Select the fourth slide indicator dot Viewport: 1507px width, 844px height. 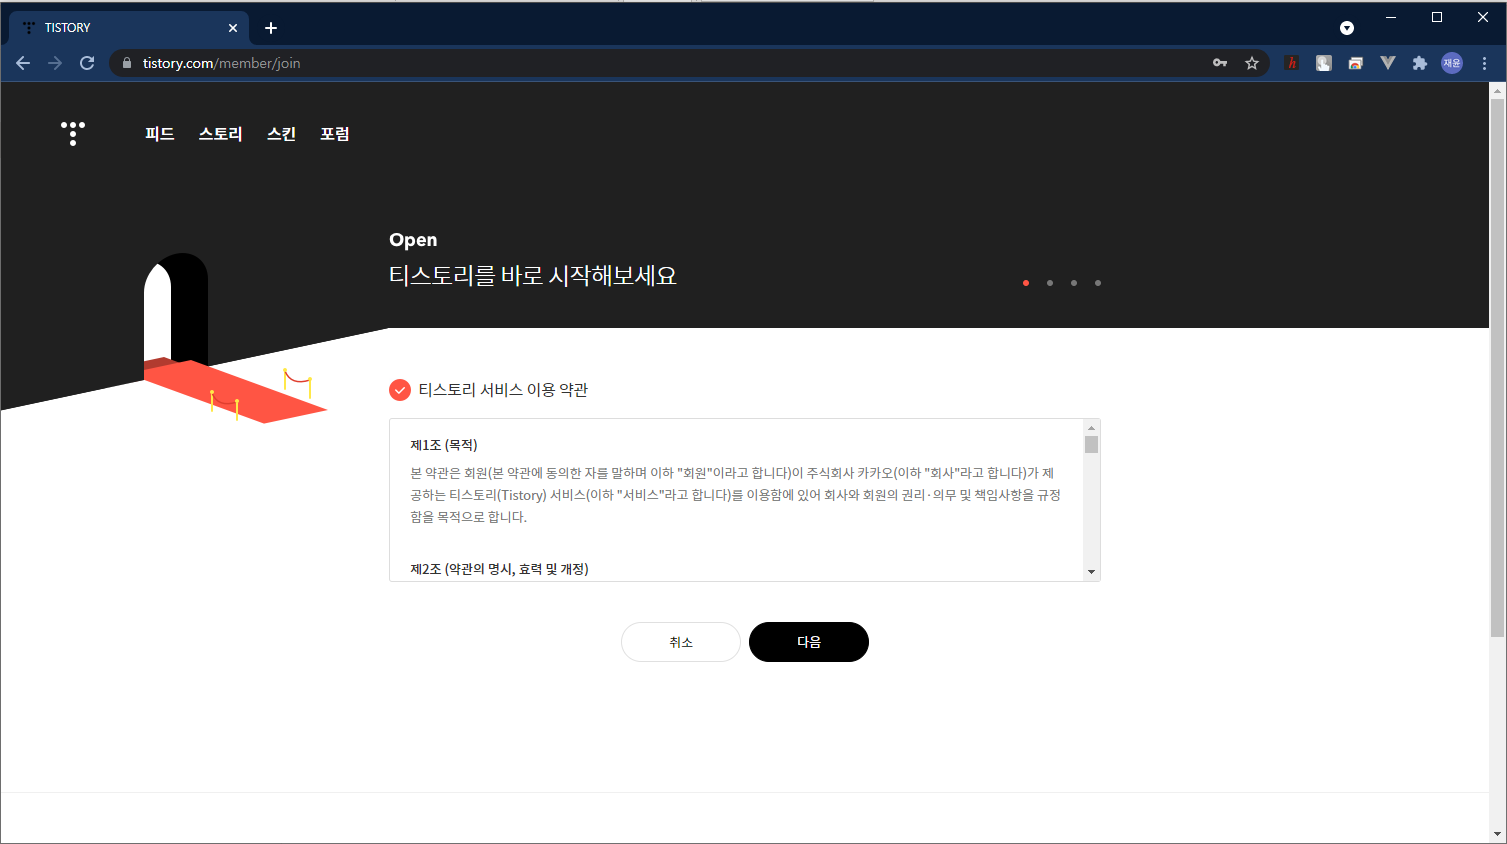click(1098, 283)
